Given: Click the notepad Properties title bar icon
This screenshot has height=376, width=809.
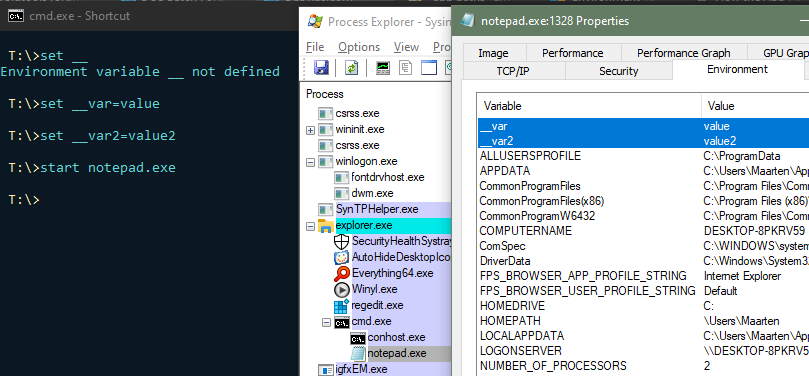Looking at the screenshot, I should [x=467, y=21].
